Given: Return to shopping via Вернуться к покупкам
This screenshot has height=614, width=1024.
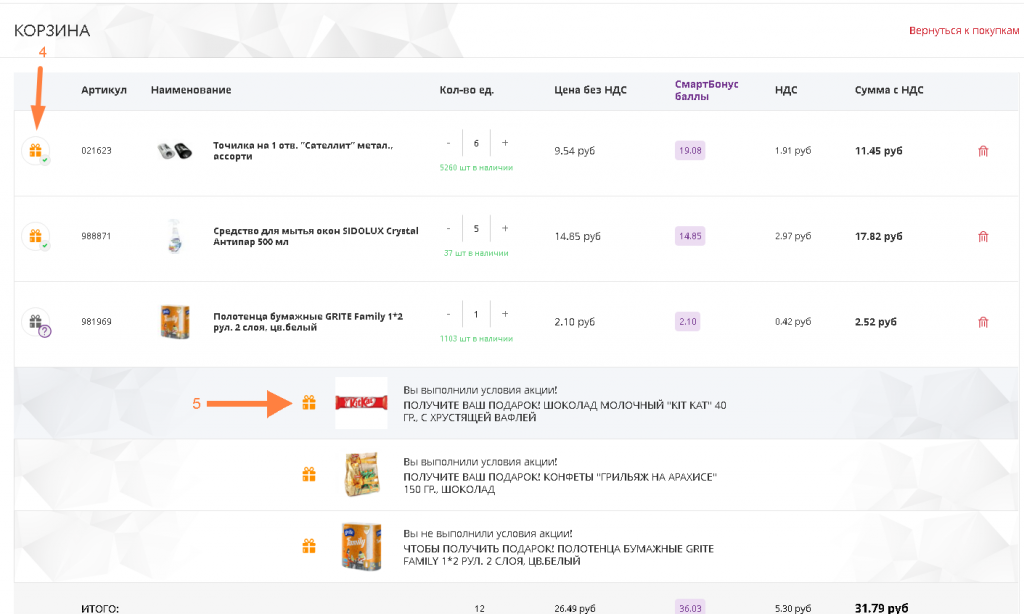Looking at the screenshot, I should [963, 31].
